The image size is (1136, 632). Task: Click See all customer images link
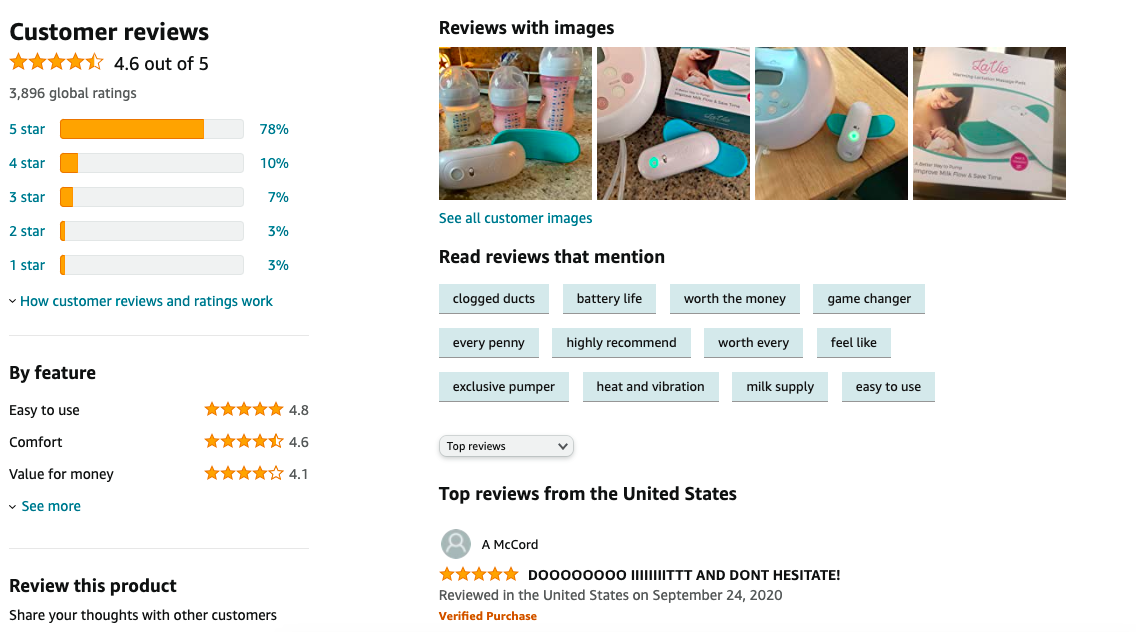click(x=515, y=218)
